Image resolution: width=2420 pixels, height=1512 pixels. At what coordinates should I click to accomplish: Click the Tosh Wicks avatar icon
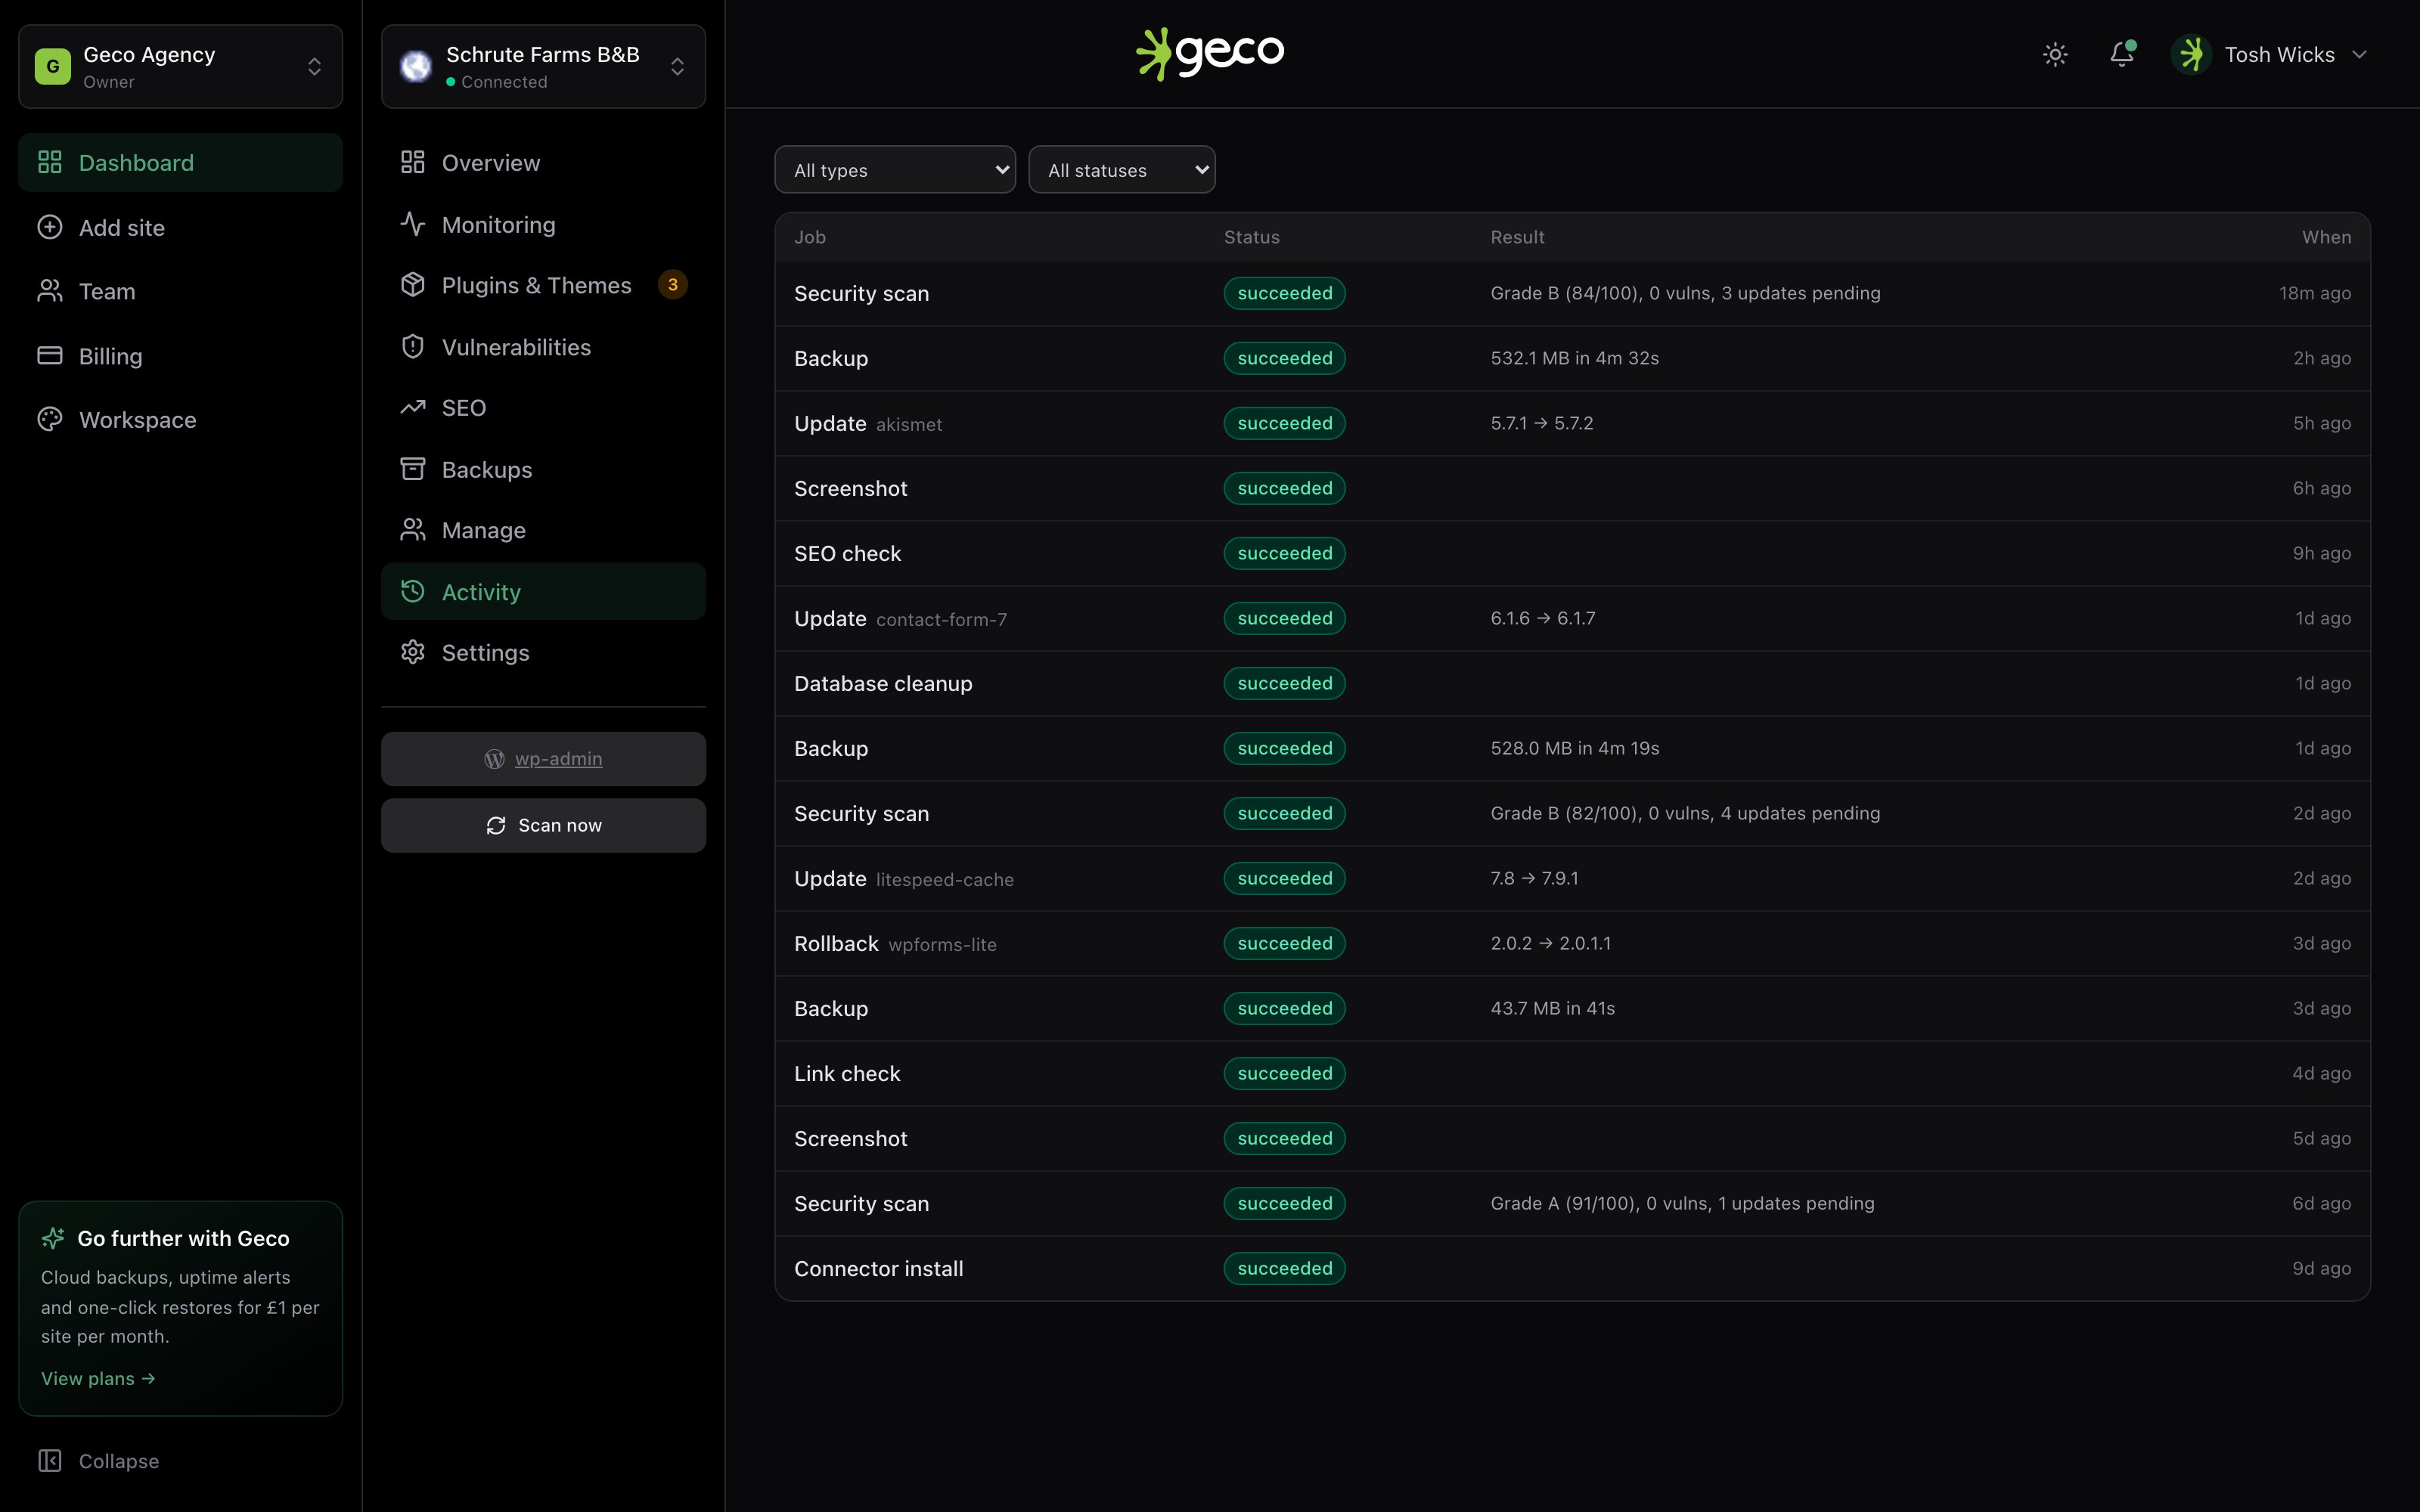(2192, 55)
